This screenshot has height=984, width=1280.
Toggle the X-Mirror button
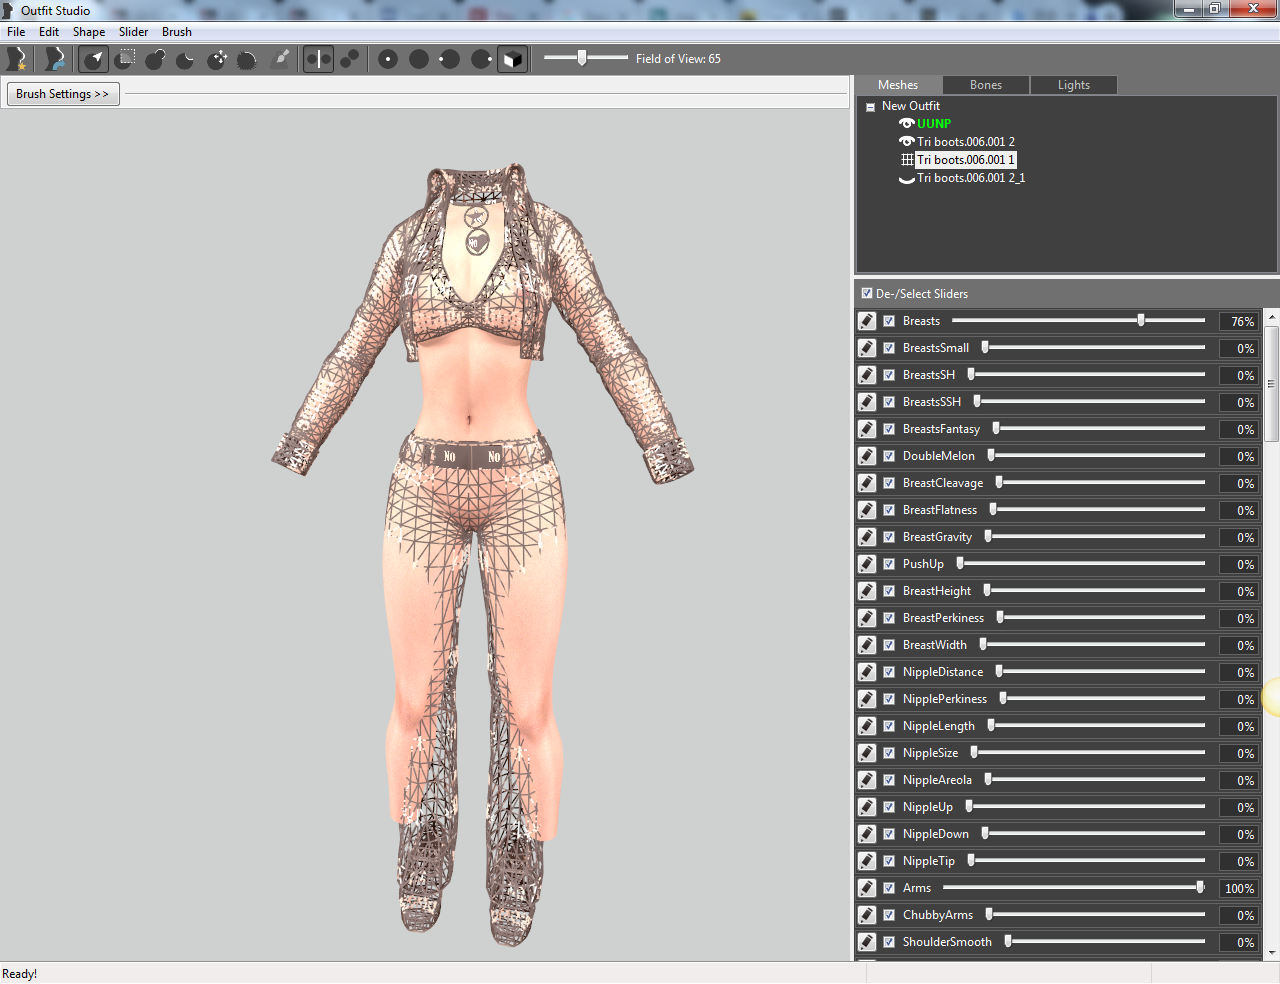[x=318, y=59]
